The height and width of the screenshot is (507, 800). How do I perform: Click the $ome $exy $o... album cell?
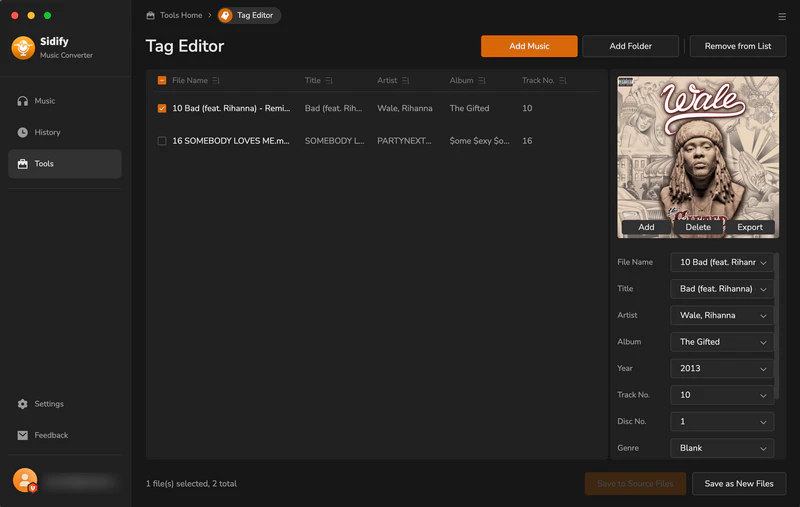coord(479,141)
